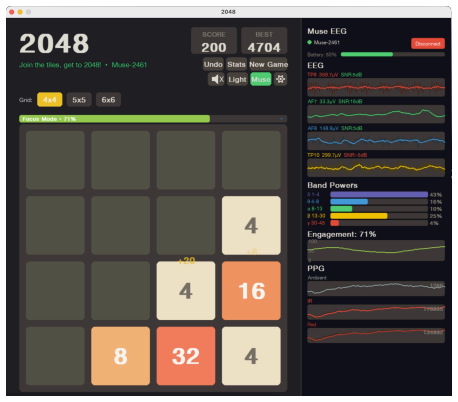This screenshot has width=458, height=402.
Task: Click the TP9 EEG waveform chart
Action: pos(376,87)
